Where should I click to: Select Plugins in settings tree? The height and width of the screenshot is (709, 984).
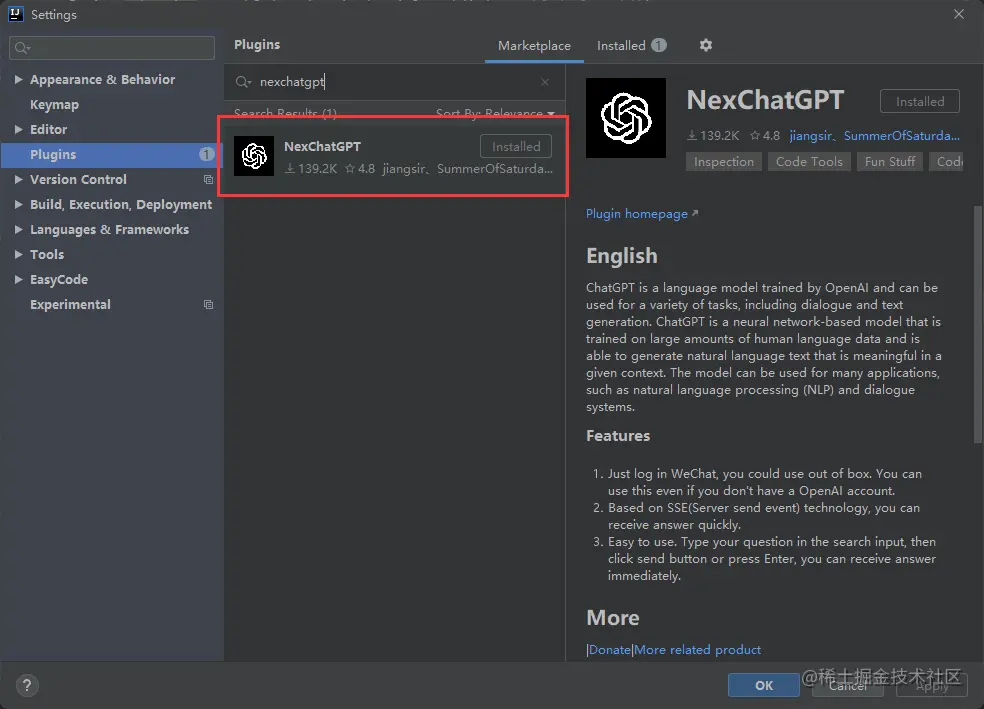coord(112,154)
